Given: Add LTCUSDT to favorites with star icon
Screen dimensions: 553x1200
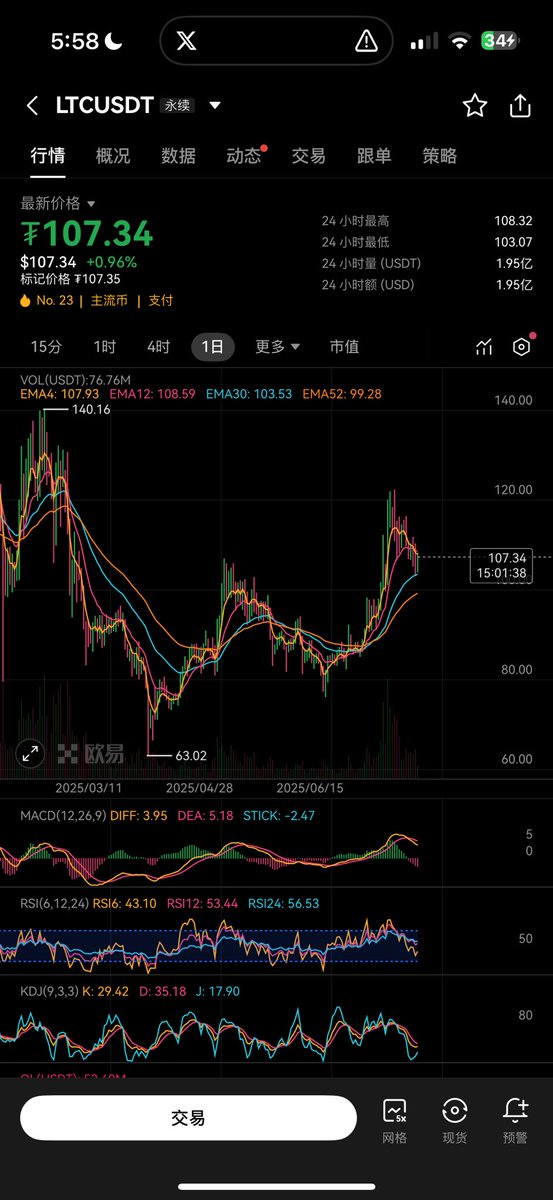Looking at the screenshot, I should coord(475,106).
